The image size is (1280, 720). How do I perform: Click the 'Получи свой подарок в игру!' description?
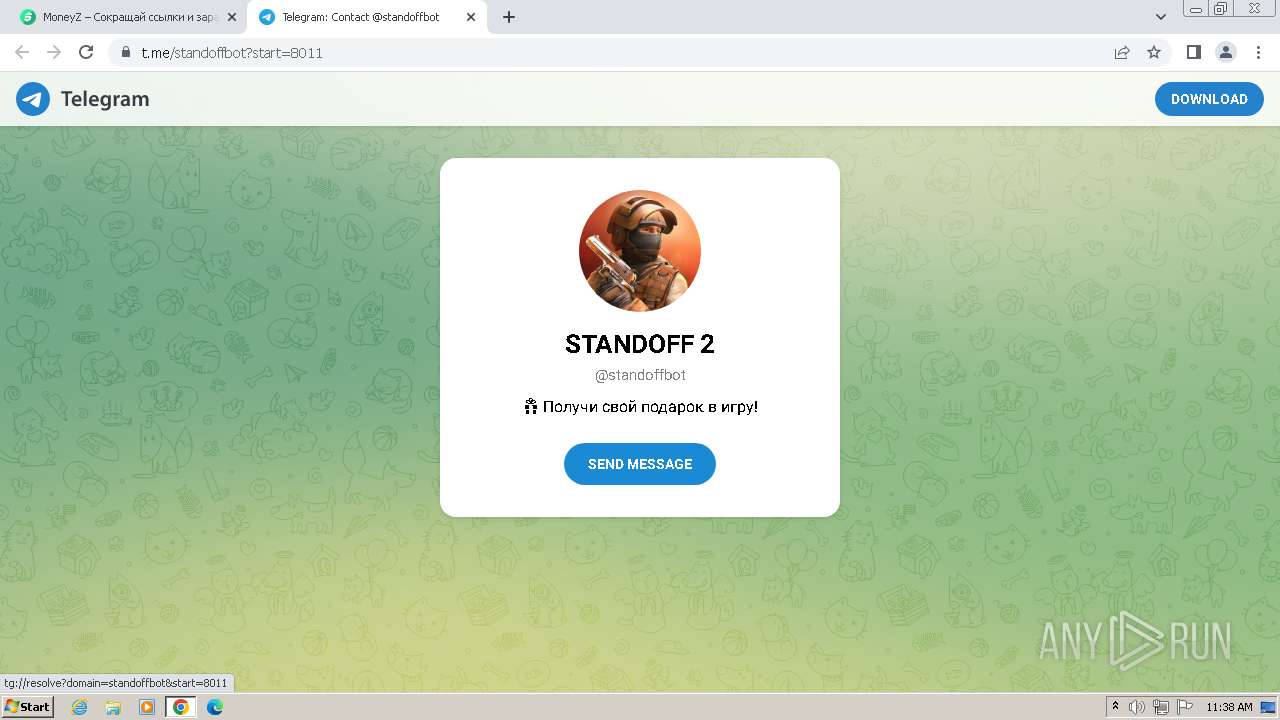click(640, 407)
